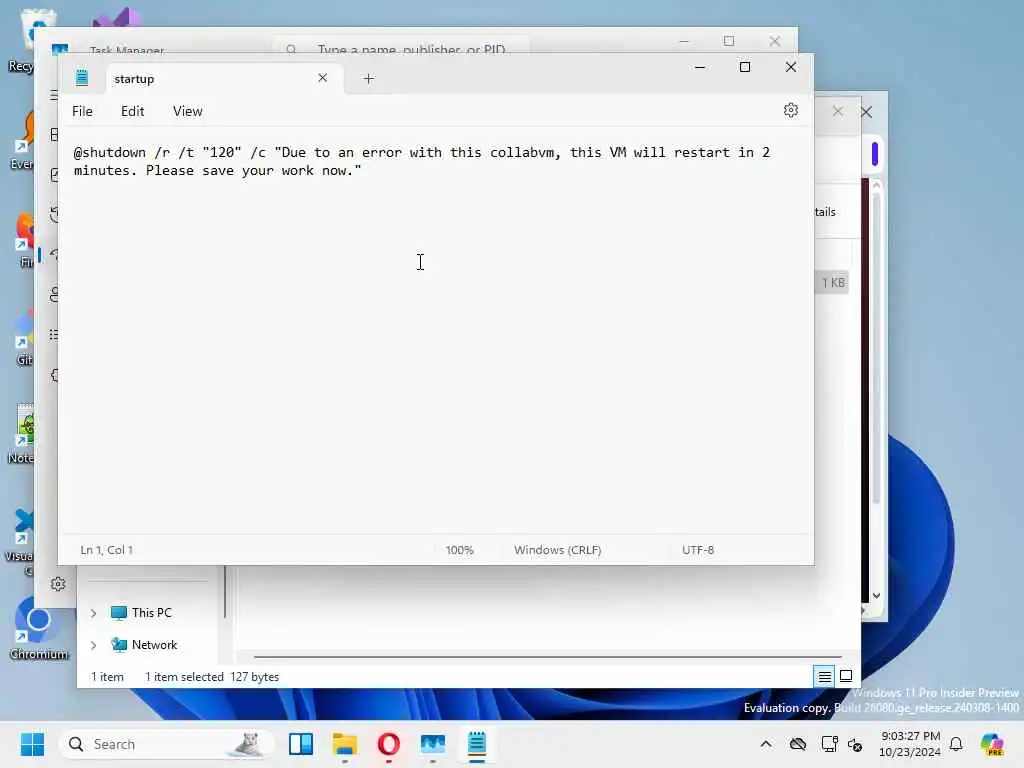Open the Edit menu in Notepad

coord(133,112)
